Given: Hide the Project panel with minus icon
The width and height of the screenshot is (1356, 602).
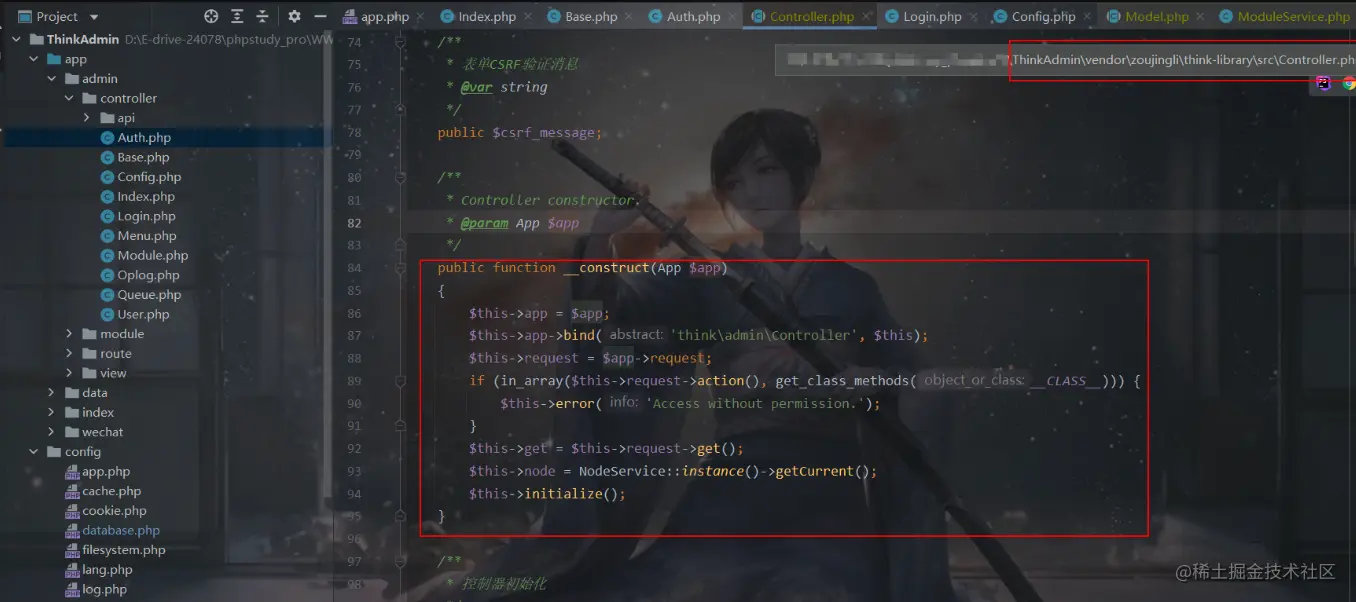Looking at the screenshot, I should [x=320, y=16].
